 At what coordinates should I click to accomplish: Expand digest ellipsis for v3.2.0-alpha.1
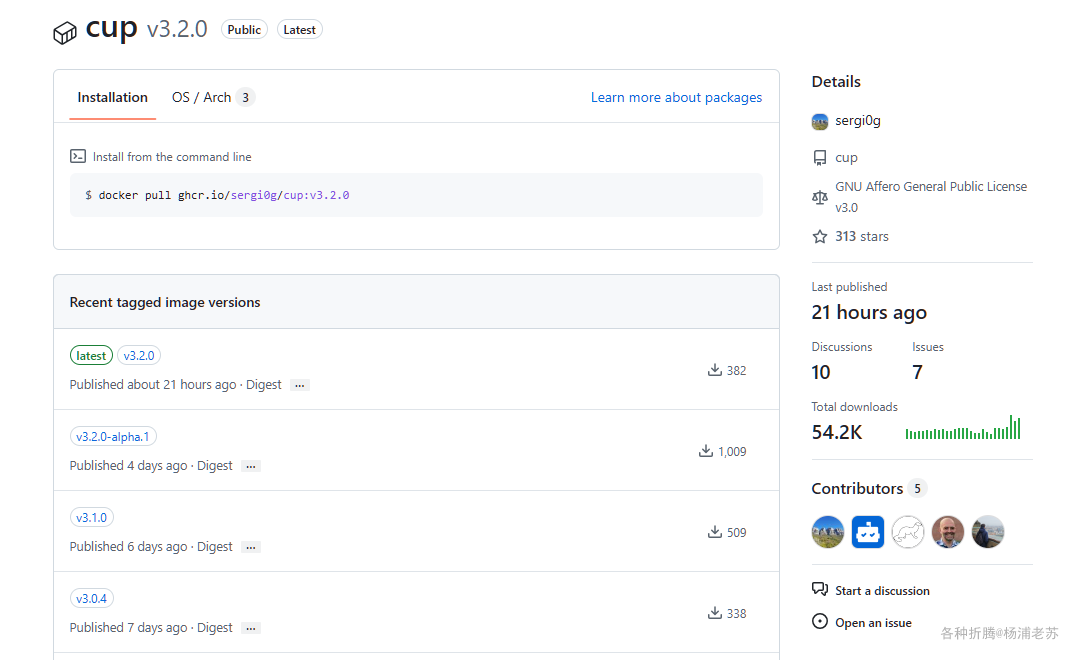pyautogui.click(x=251, y=466)
